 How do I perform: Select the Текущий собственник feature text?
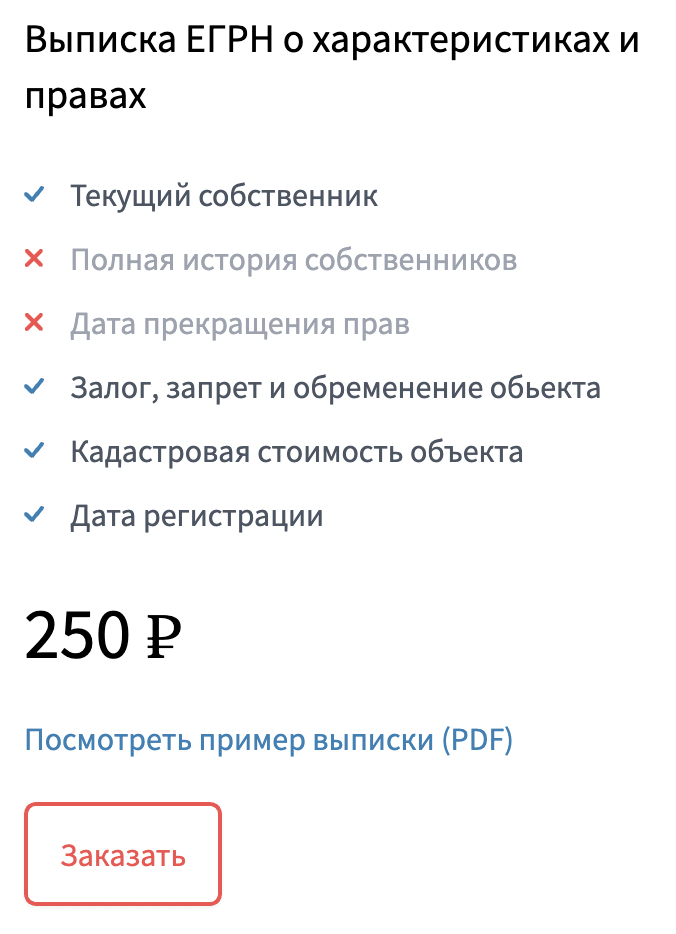tap(224, 195)
